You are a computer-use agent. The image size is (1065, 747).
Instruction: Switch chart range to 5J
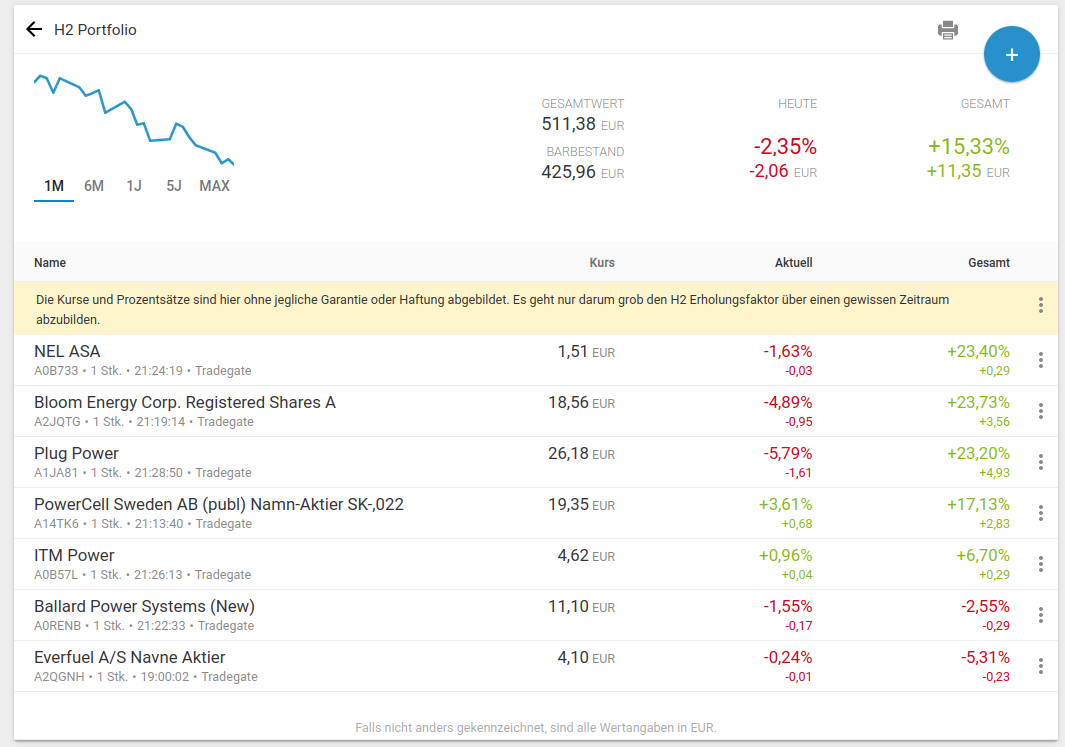click(174, 186)
